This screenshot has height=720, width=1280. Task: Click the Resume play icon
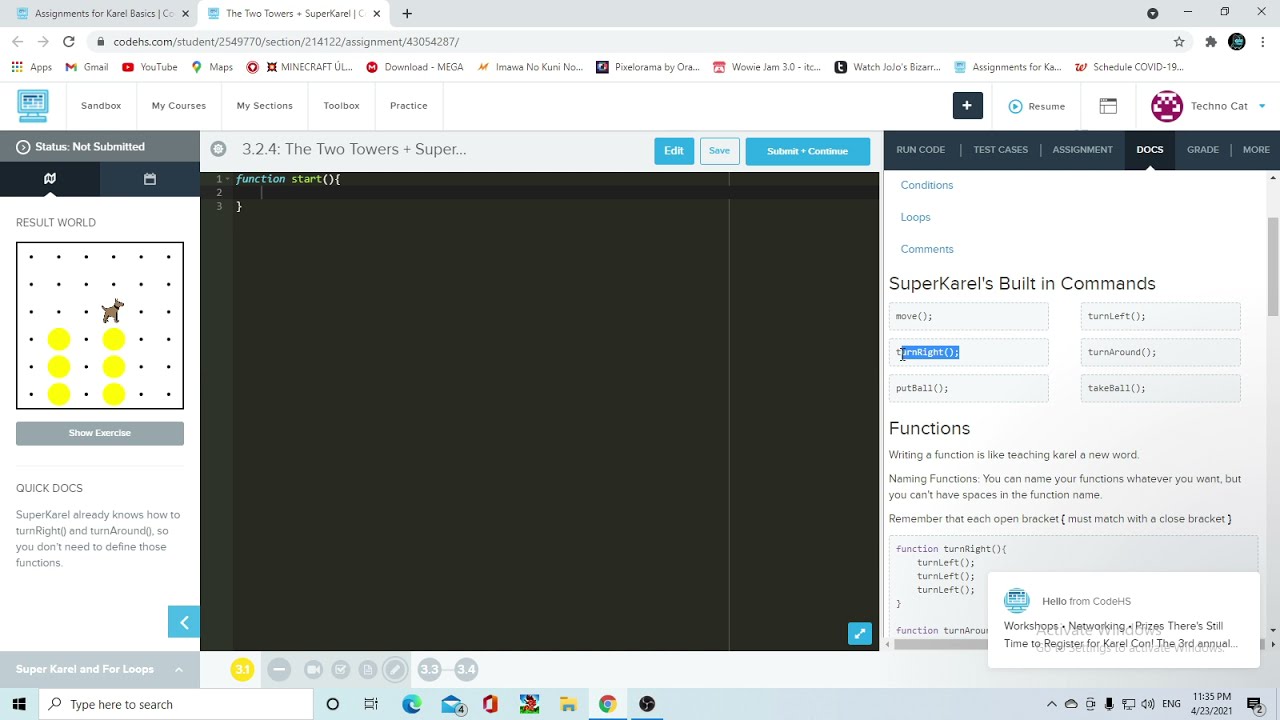click(x=1016, y=106)
